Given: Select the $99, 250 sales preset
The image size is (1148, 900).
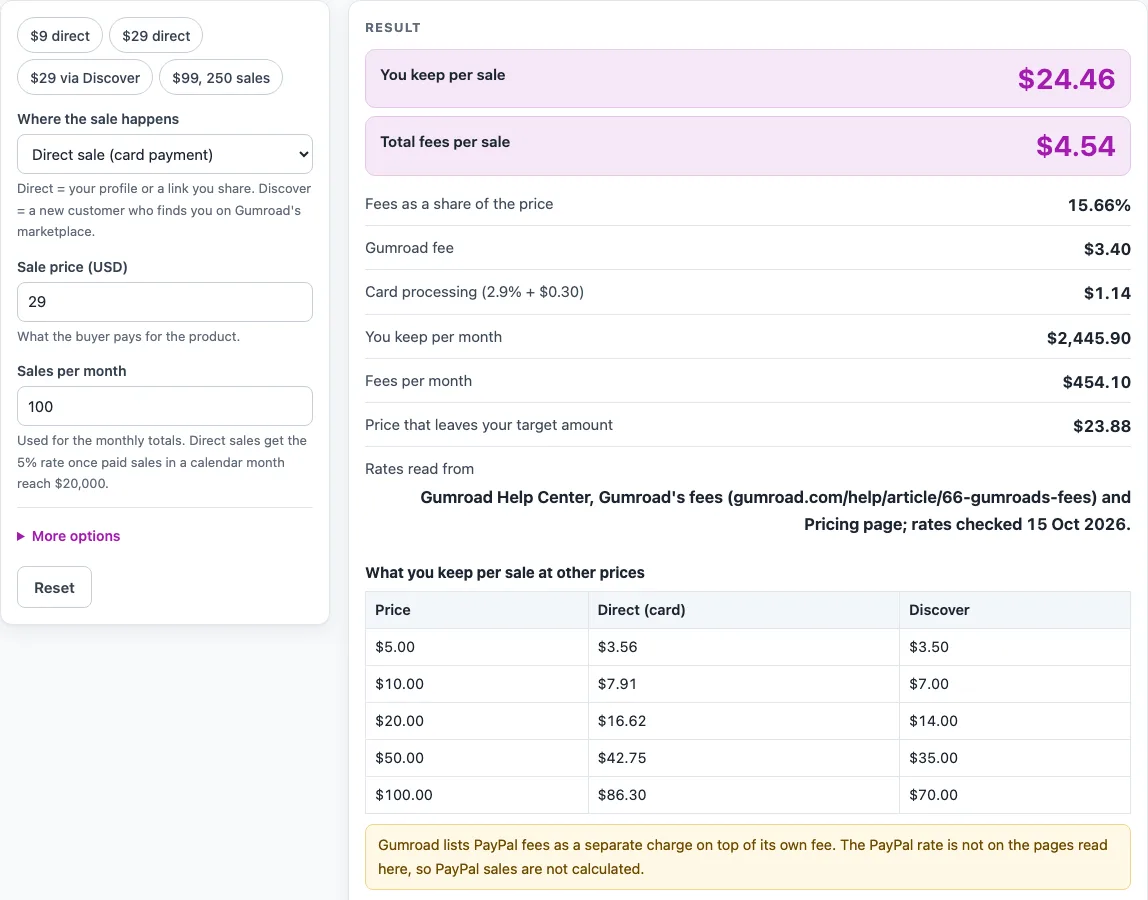Looking at the screenshot, I should pos(221,78).
